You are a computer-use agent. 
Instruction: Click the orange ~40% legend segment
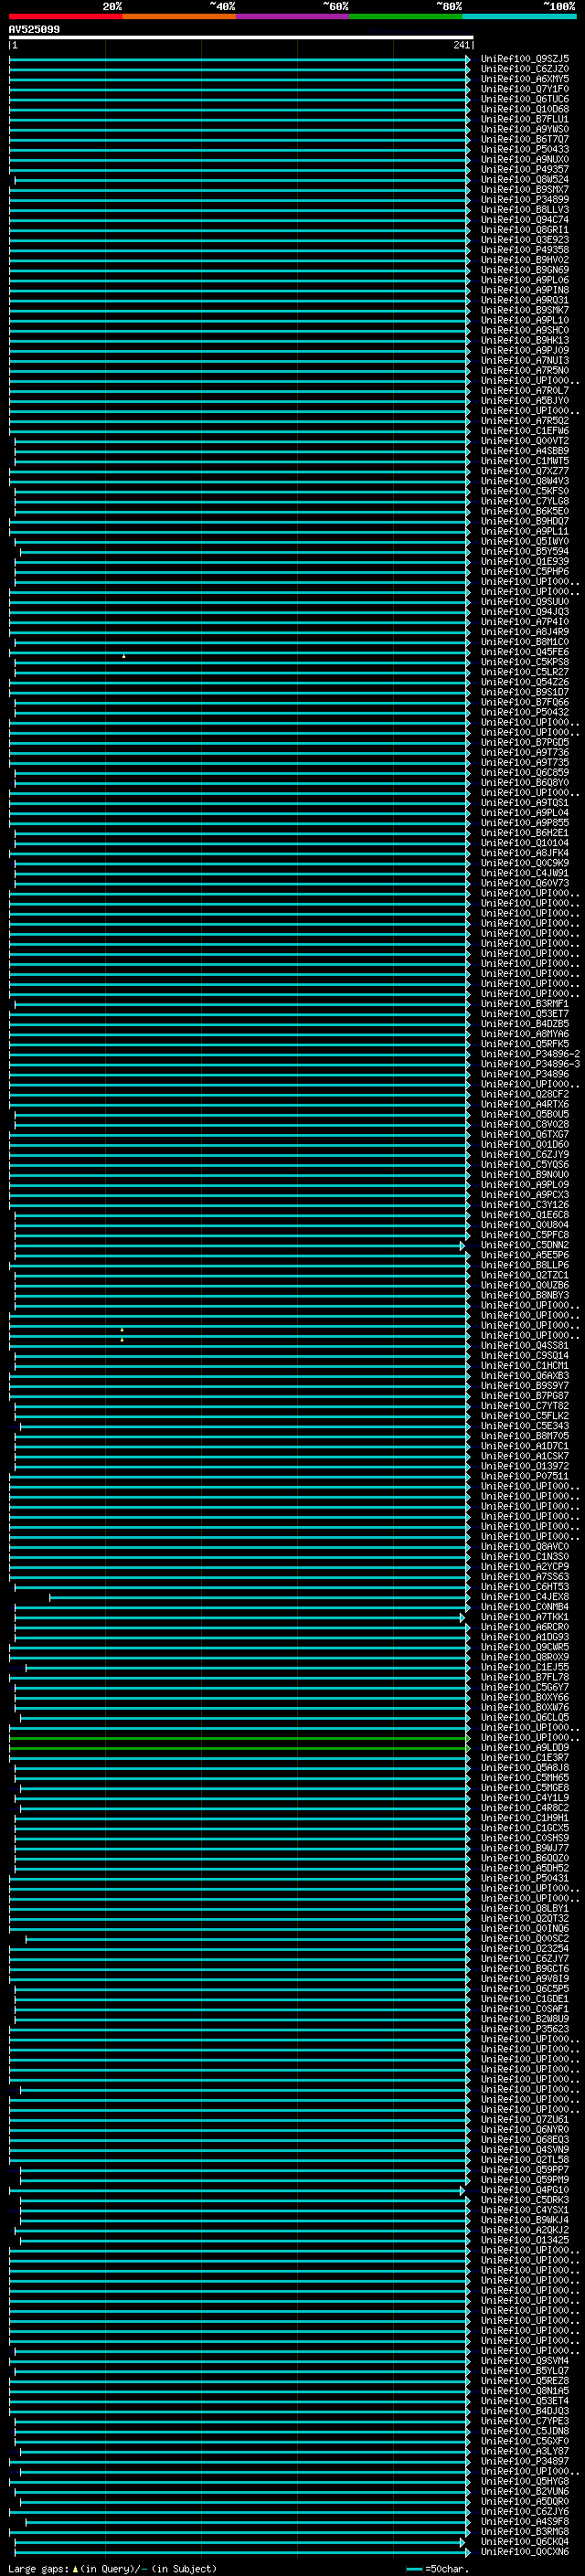click(x=179, y=17)
